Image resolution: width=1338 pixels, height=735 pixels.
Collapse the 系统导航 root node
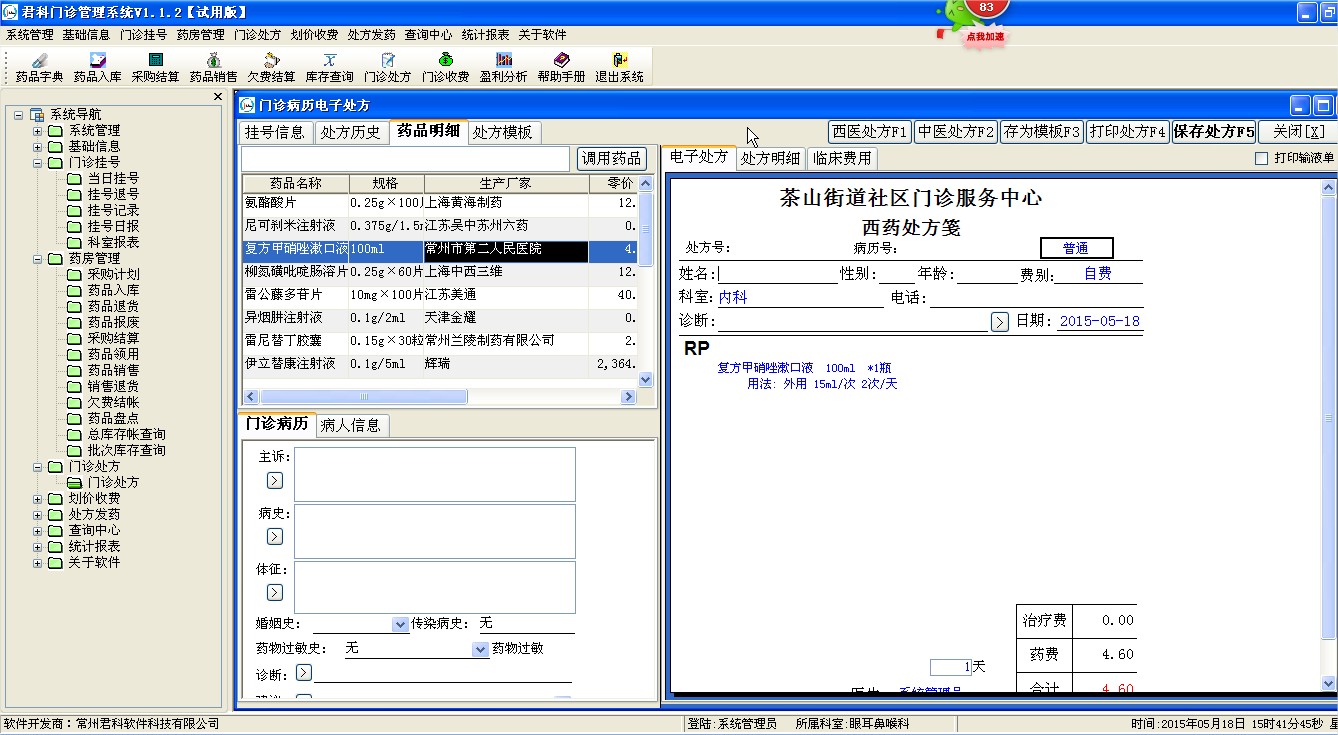tap(19, 115)
